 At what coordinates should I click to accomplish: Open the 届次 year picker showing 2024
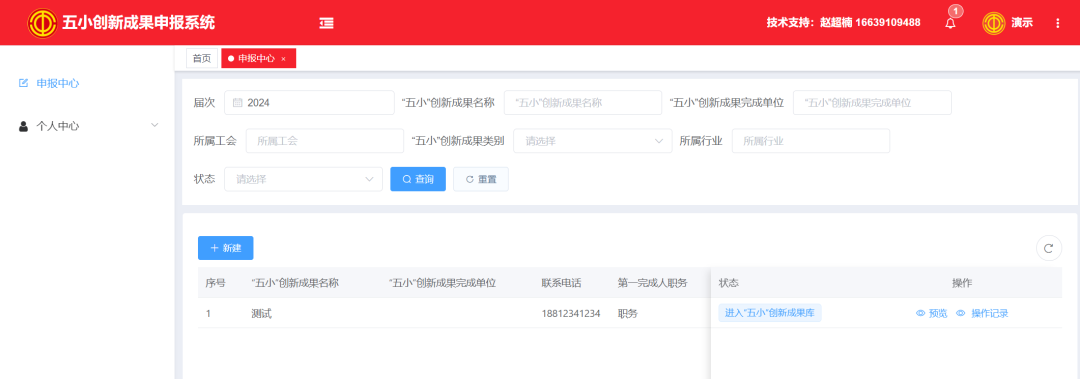click(309, 103)
